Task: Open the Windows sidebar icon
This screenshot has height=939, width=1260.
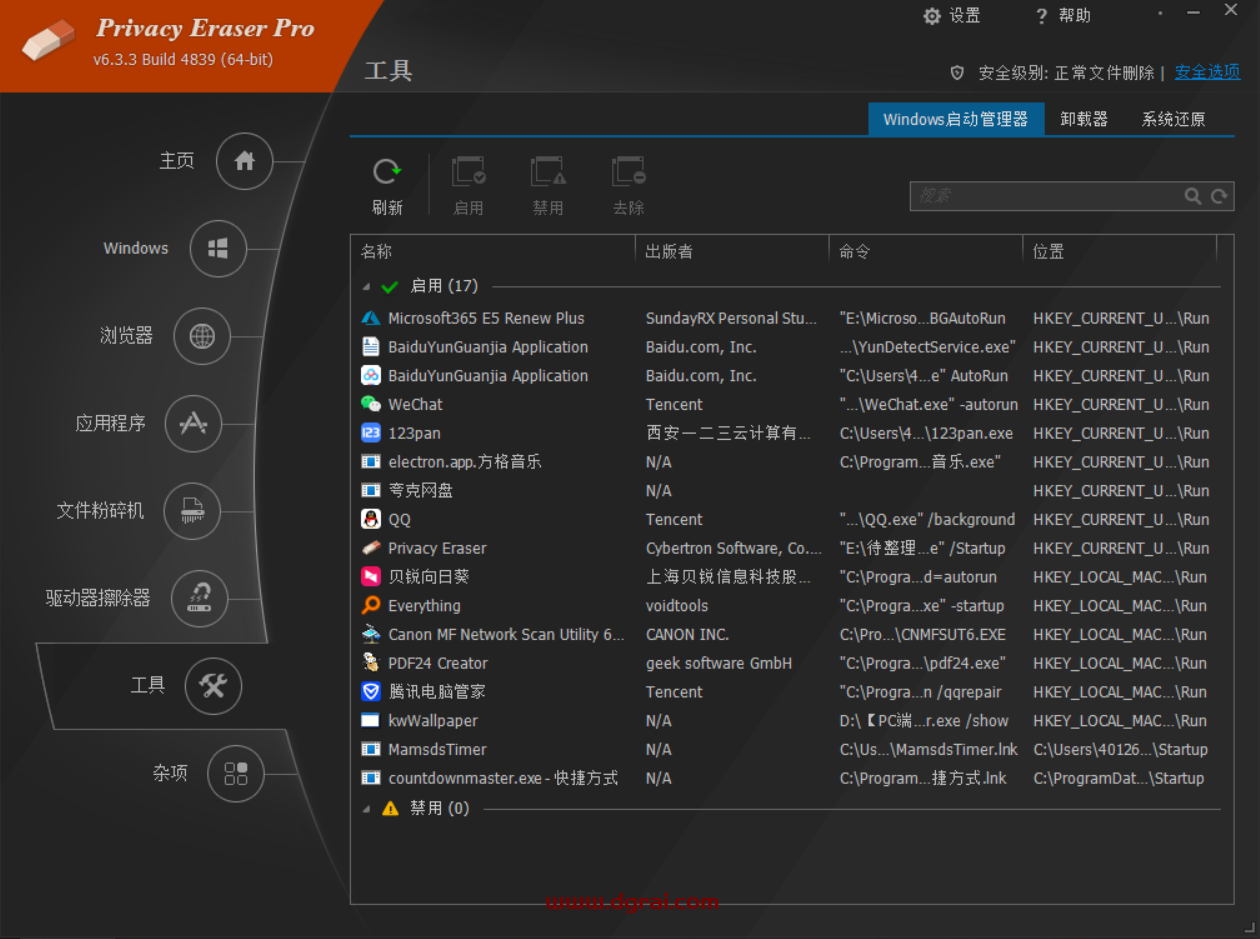Action: (218, 249)
